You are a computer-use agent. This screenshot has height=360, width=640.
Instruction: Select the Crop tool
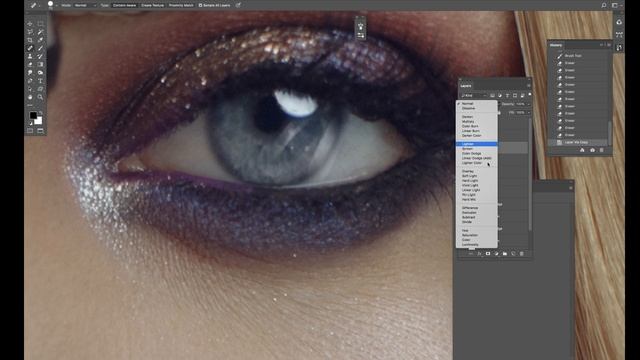30,40
